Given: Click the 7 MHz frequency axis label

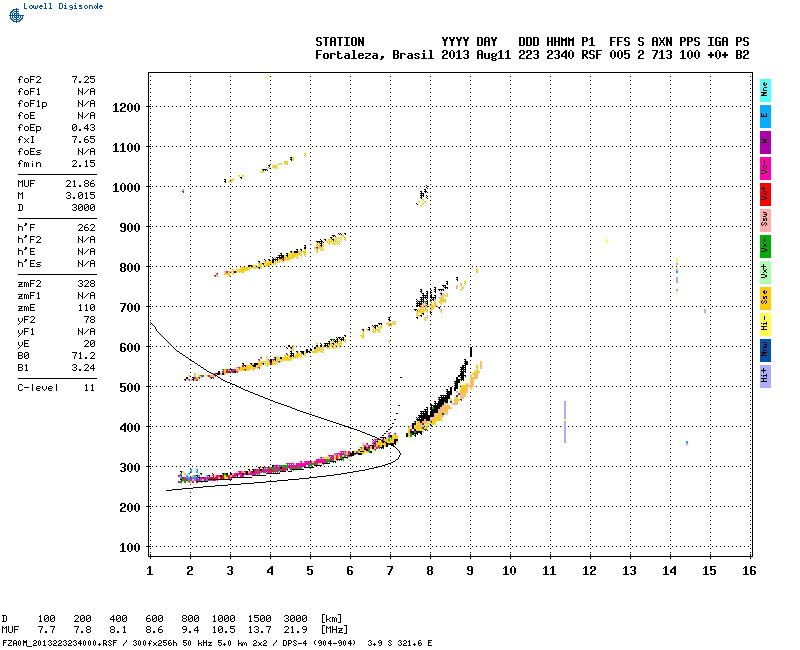Looking at the screenshot, I should (x=390, y=571).
